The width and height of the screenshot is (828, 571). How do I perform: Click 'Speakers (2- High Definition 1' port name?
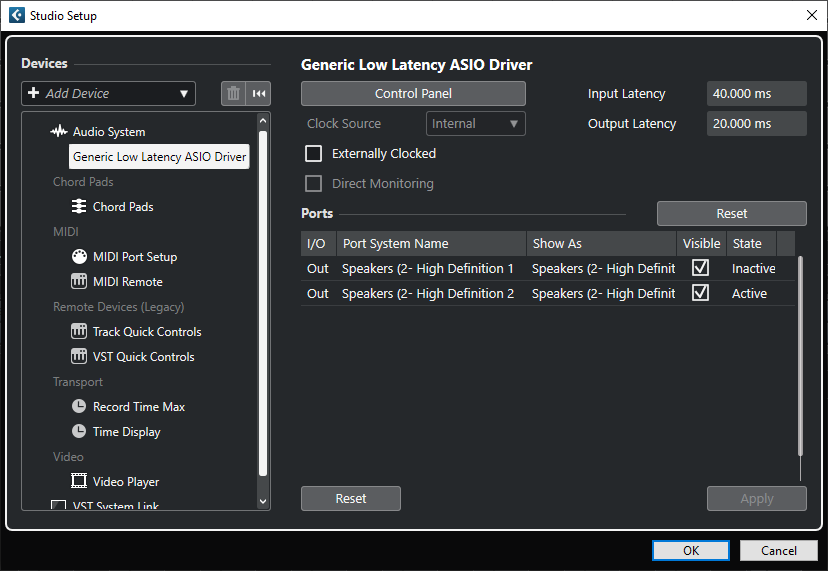pos(428,268)
